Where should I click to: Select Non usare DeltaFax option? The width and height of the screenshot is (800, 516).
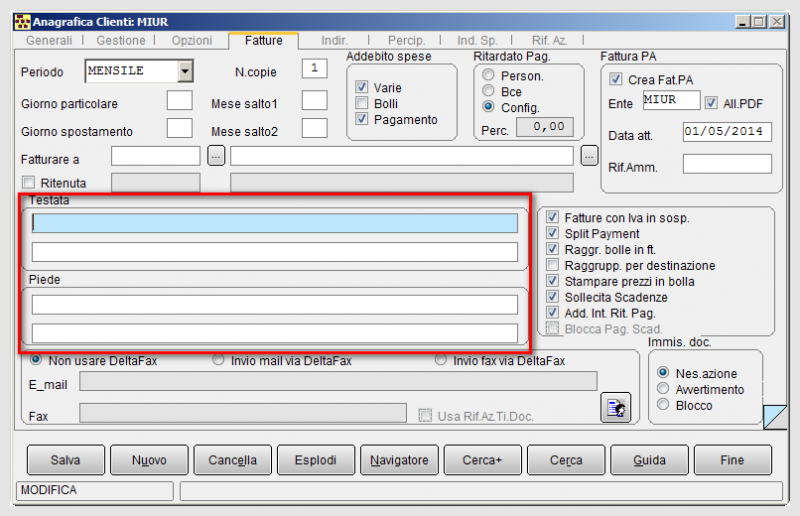[36, 360]
